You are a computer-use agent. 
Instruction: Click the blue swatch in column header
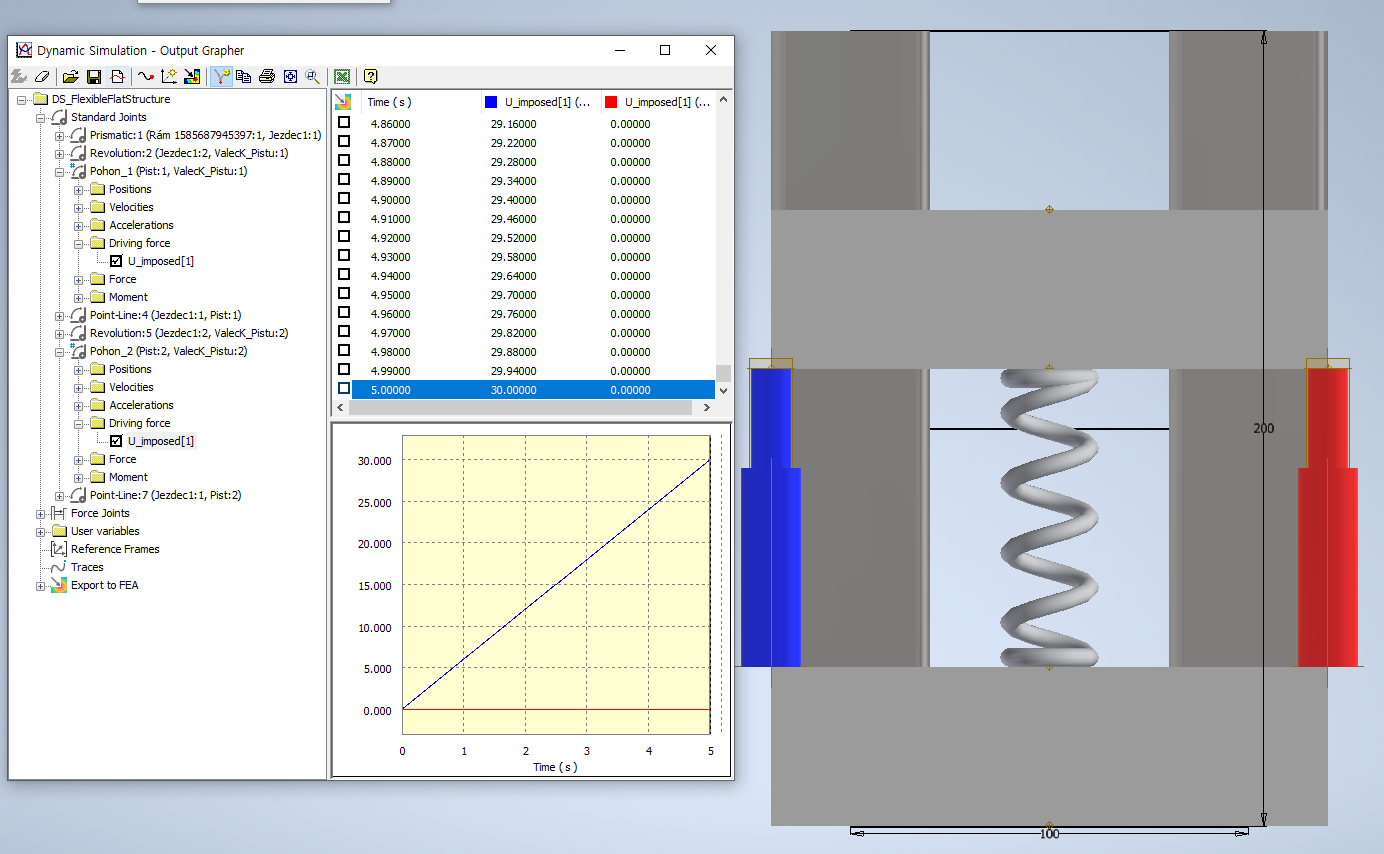tap(491, 102)
